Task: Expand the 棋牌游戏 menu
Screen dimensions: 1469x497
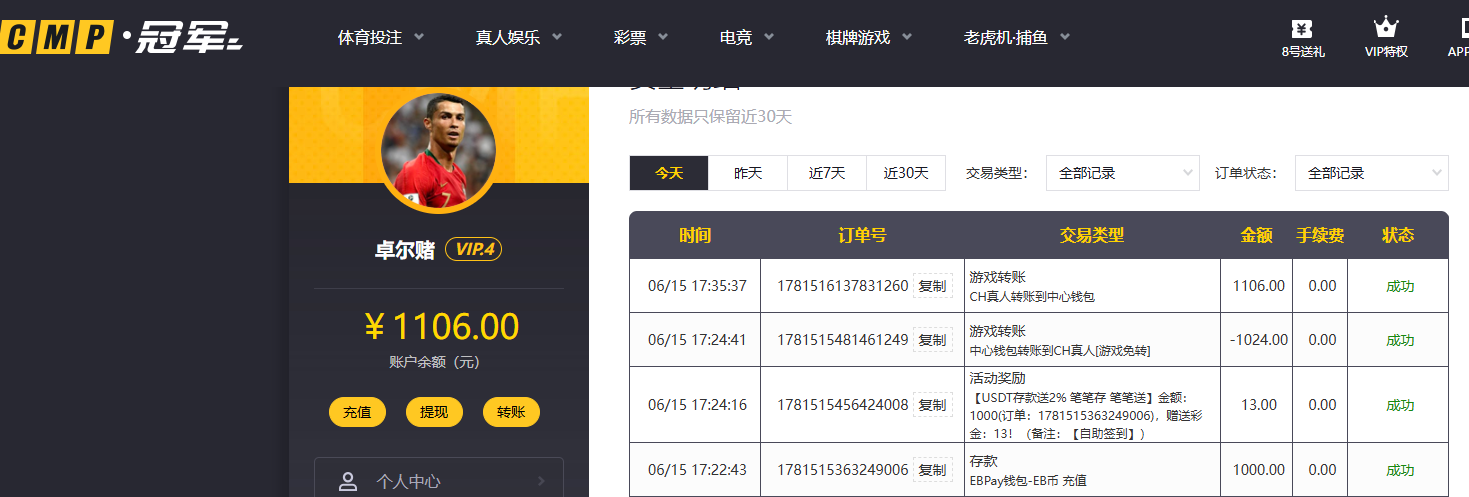Action: click(870, 38)
